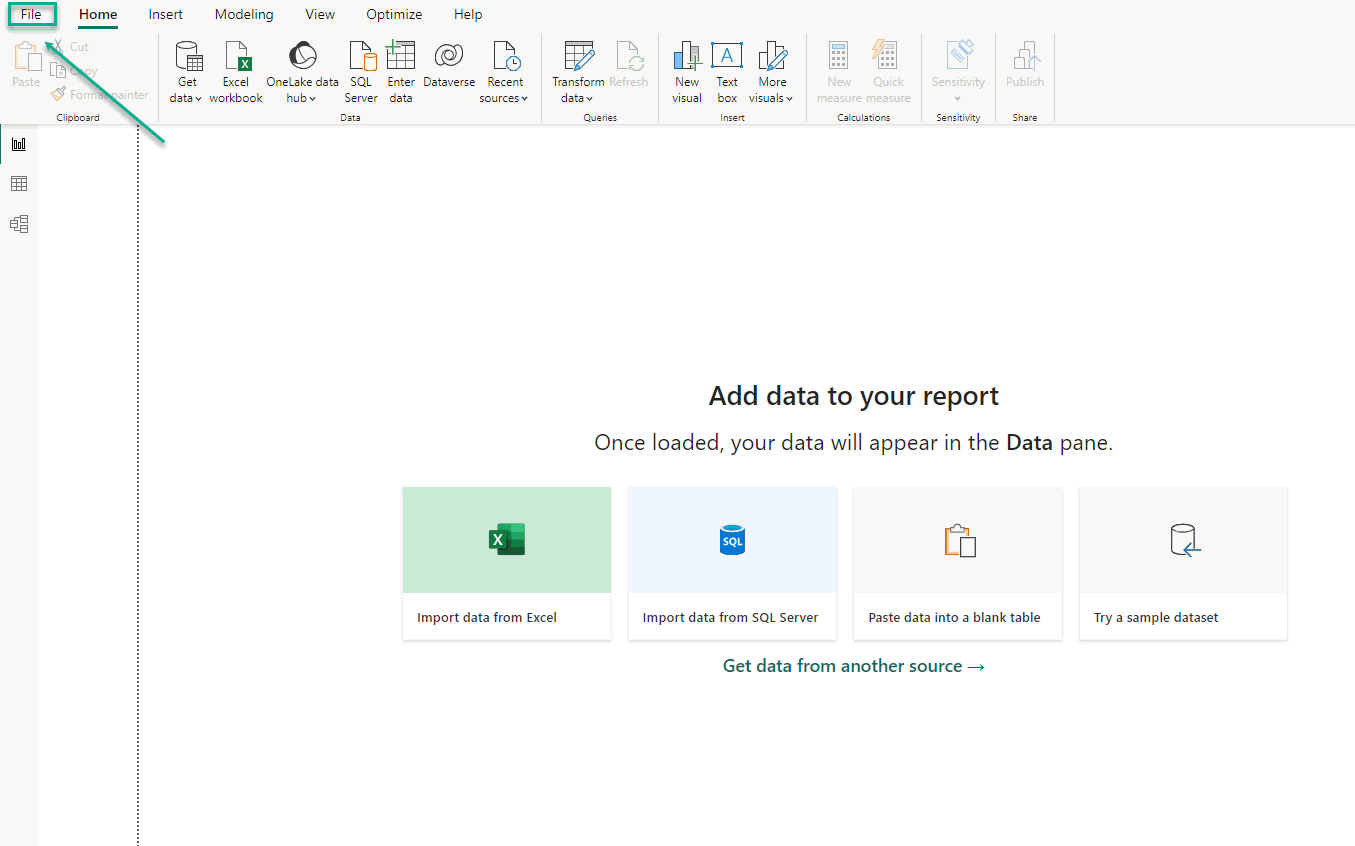Select the Import data from Excel card

coord(506,563)
